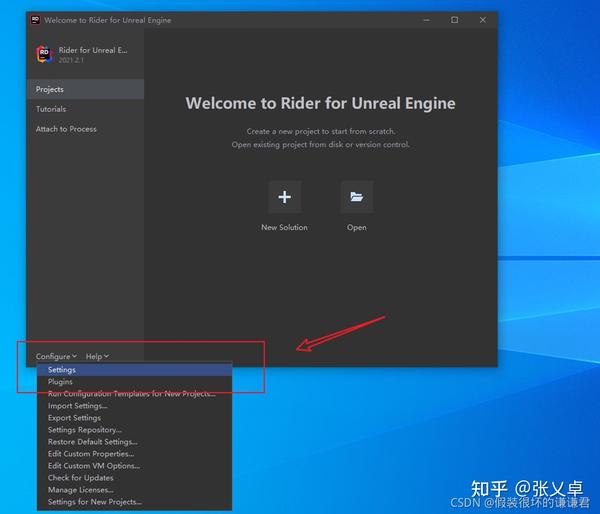Screen dimensions: 600x514
Task: Open Settings Repository menu entry
Action: coord(134,430)
